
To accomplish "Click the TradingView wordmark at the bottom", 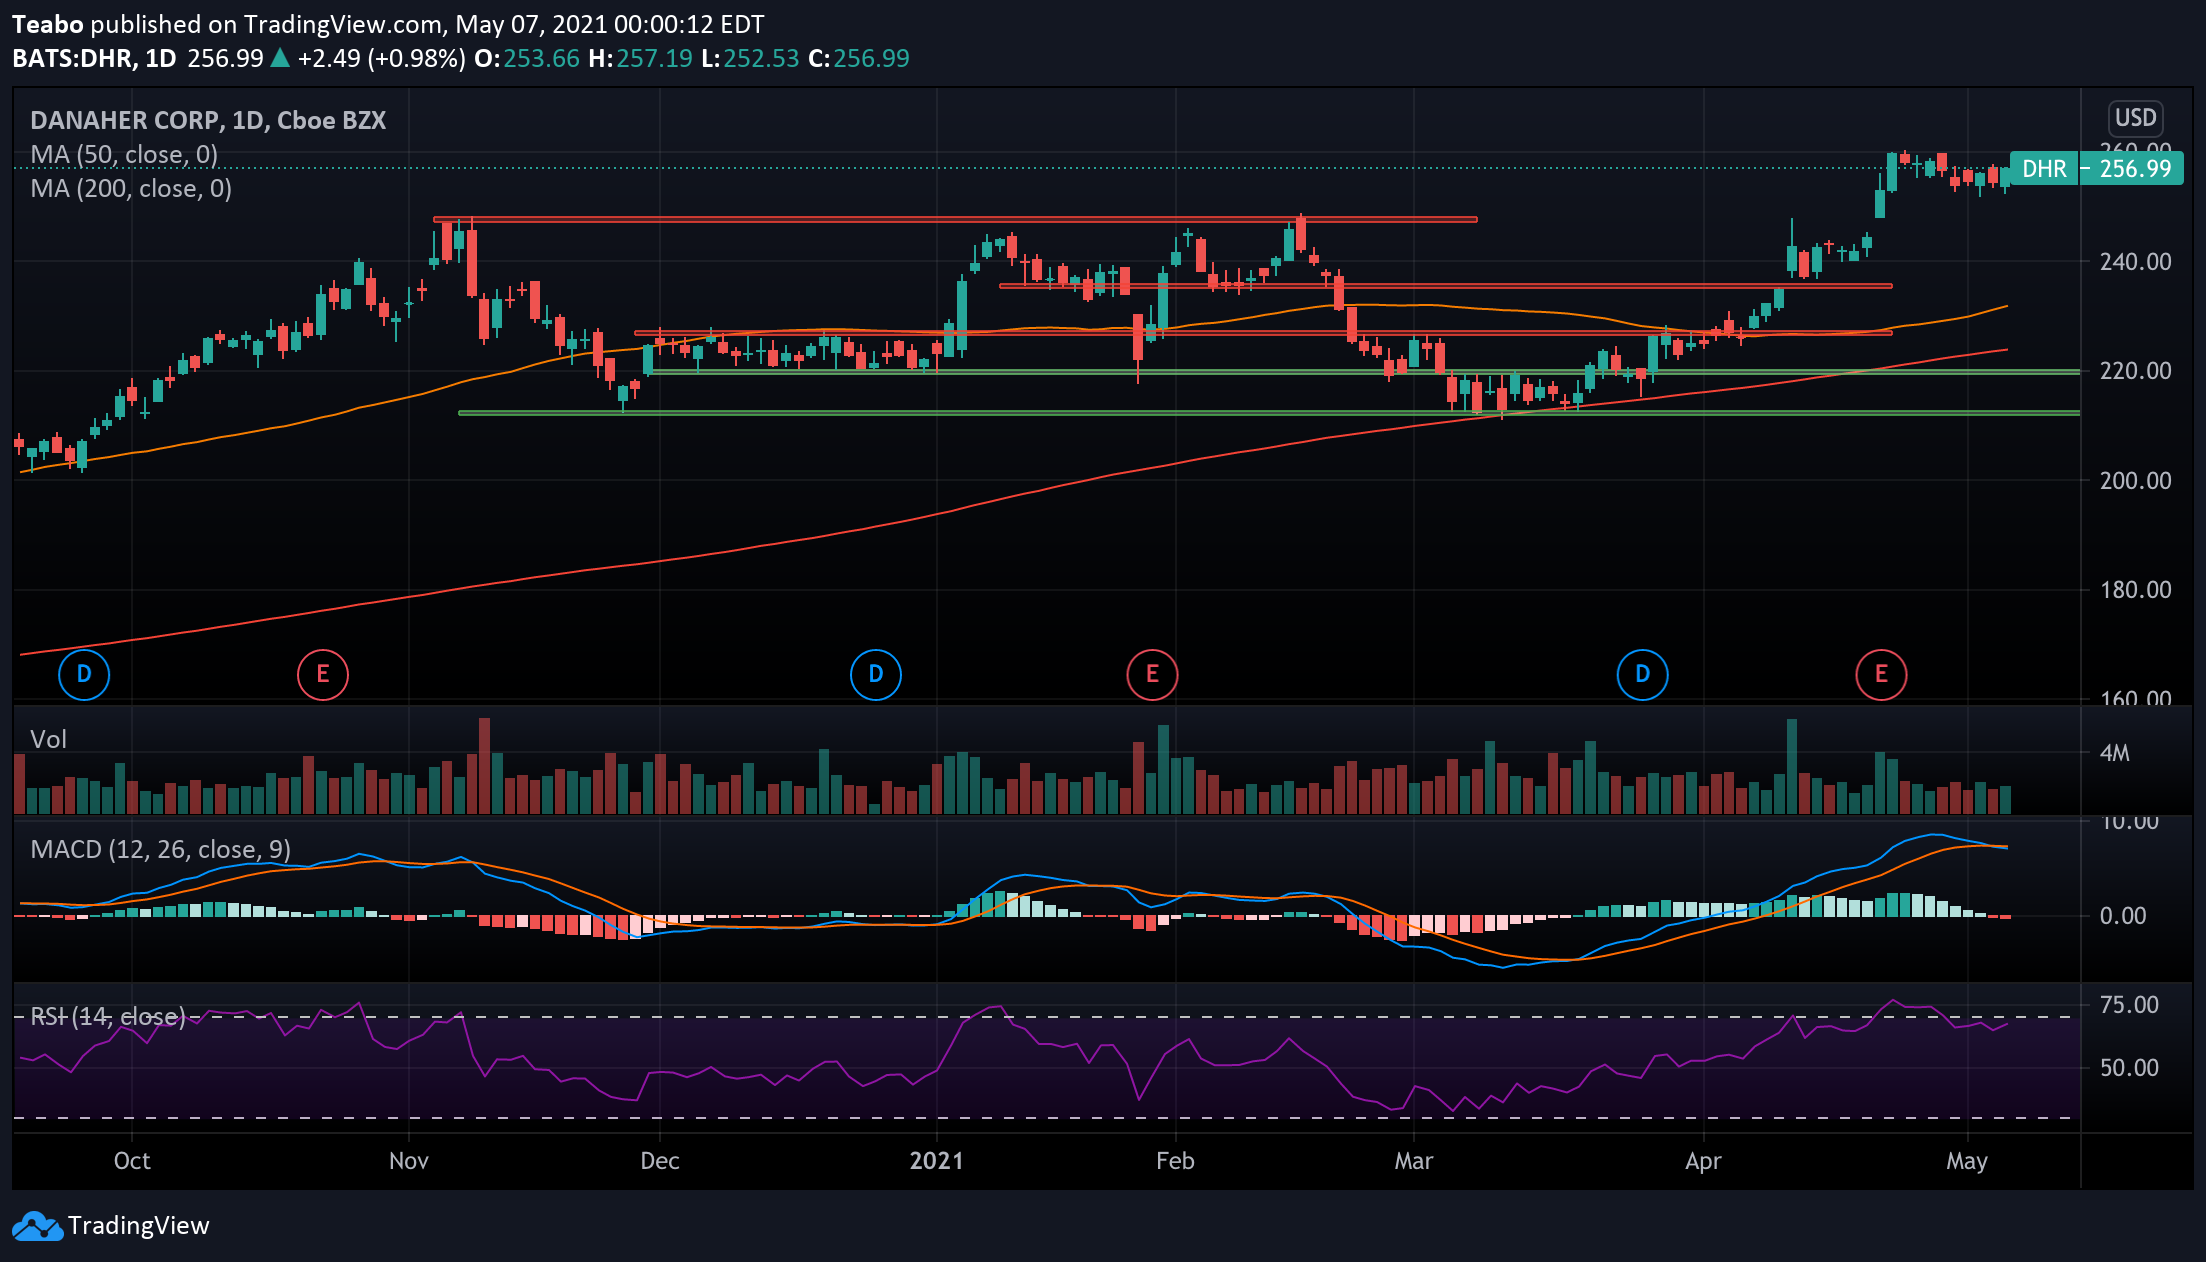I will (x=139, y=1226).
